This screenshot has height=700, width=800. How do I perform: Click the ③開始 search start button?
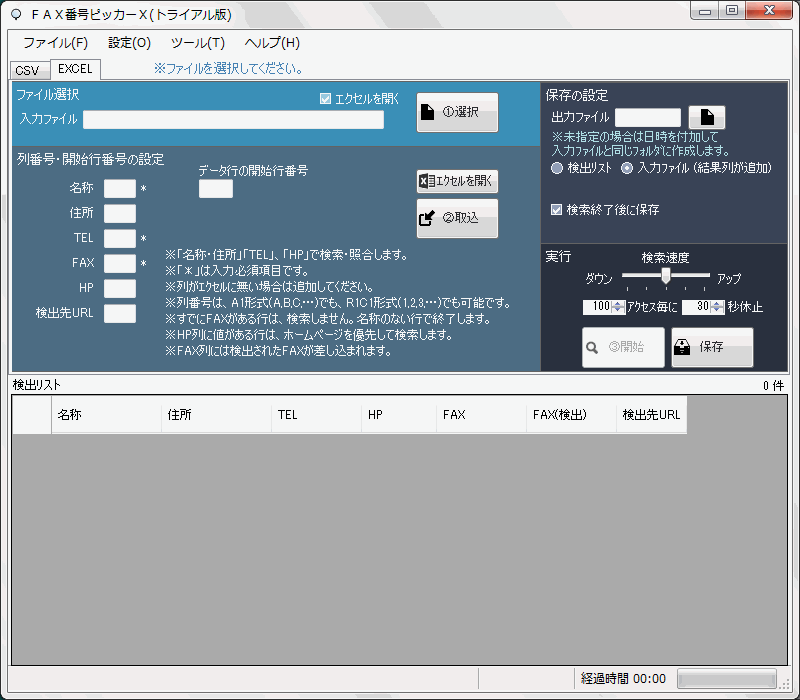pyautogui.click(x=623, y=347)
